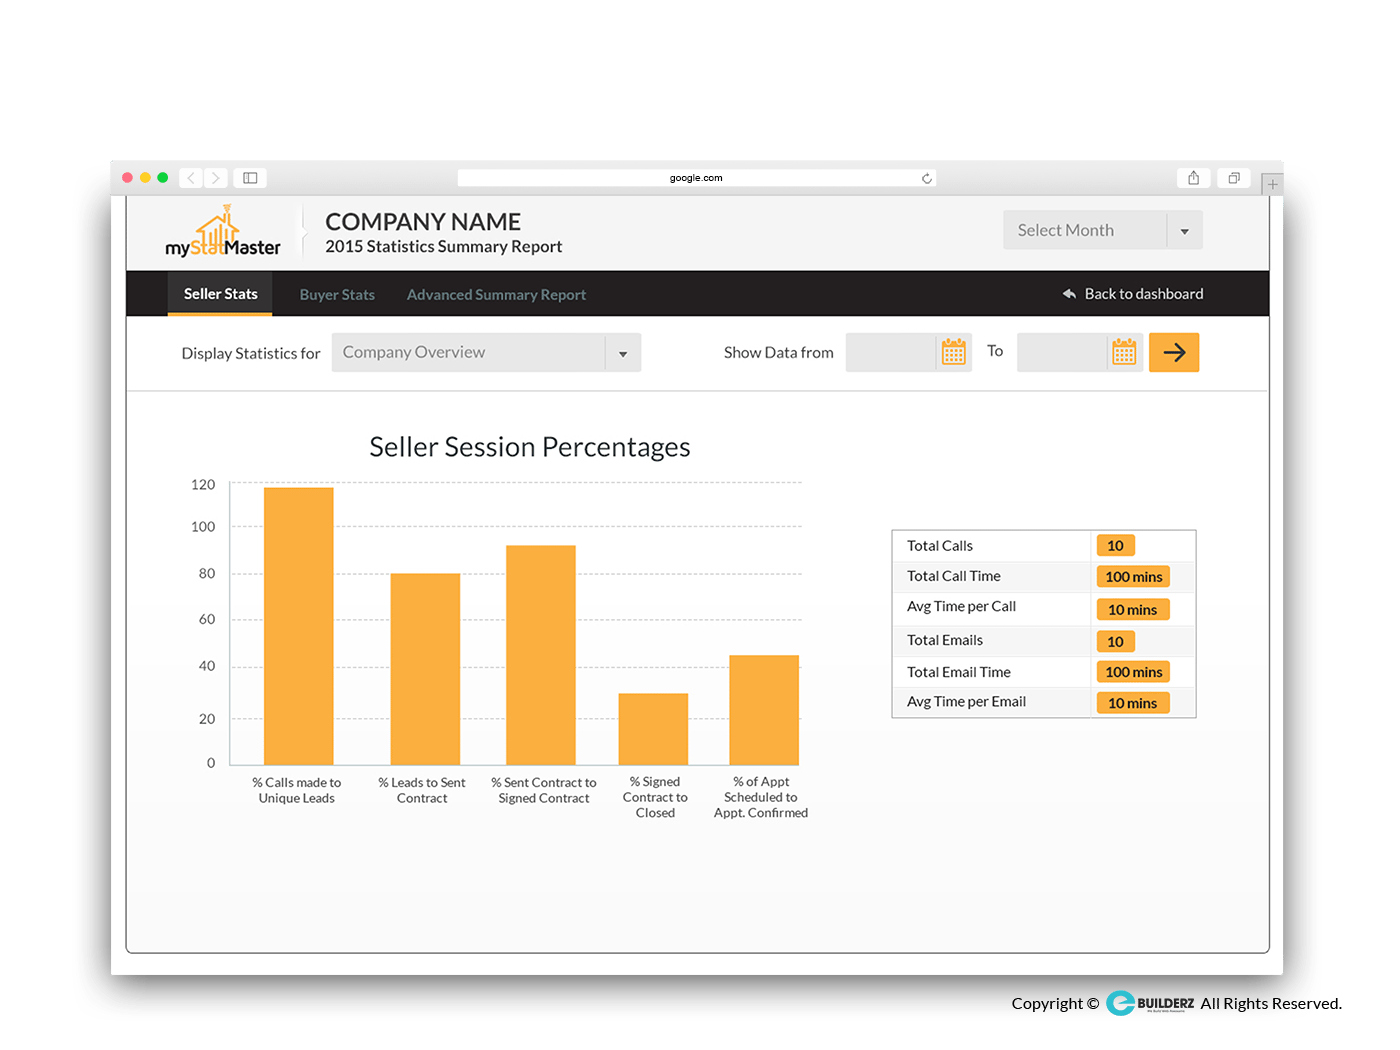Open the Select Month dropdown
1400x1050 pixels.
(1102, 230)
